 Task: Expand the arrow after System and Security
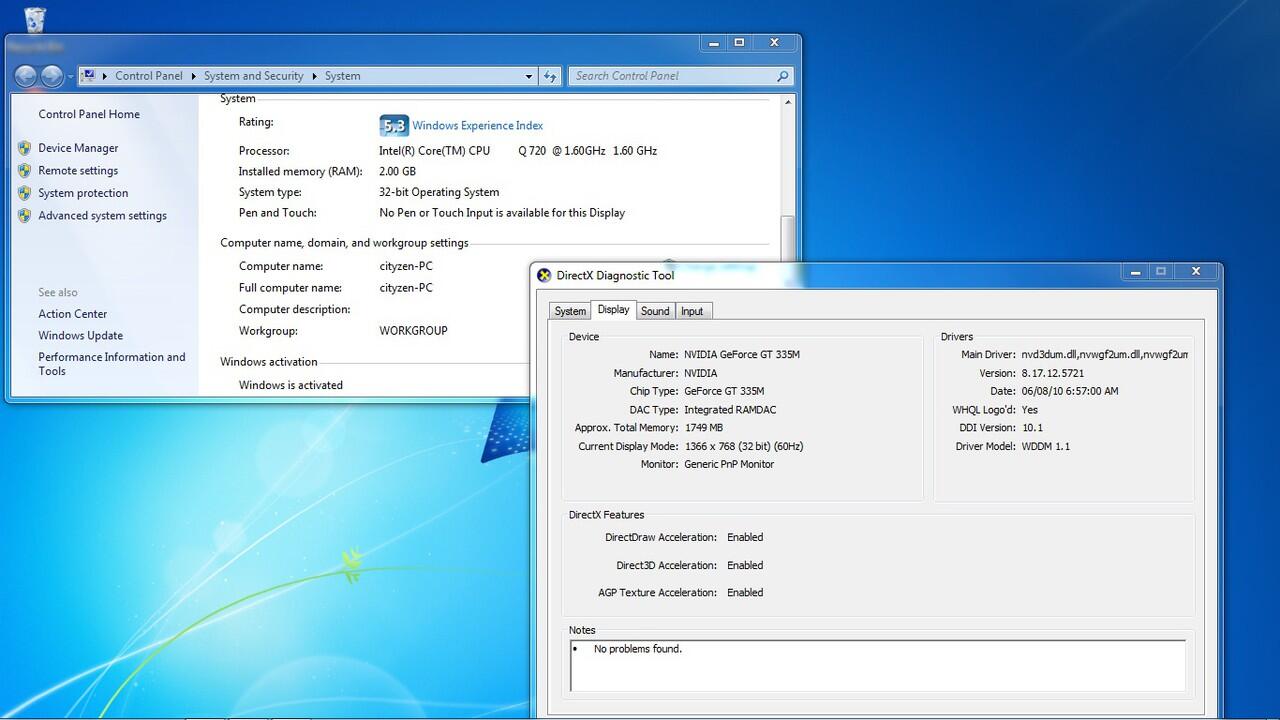[314, 76]
